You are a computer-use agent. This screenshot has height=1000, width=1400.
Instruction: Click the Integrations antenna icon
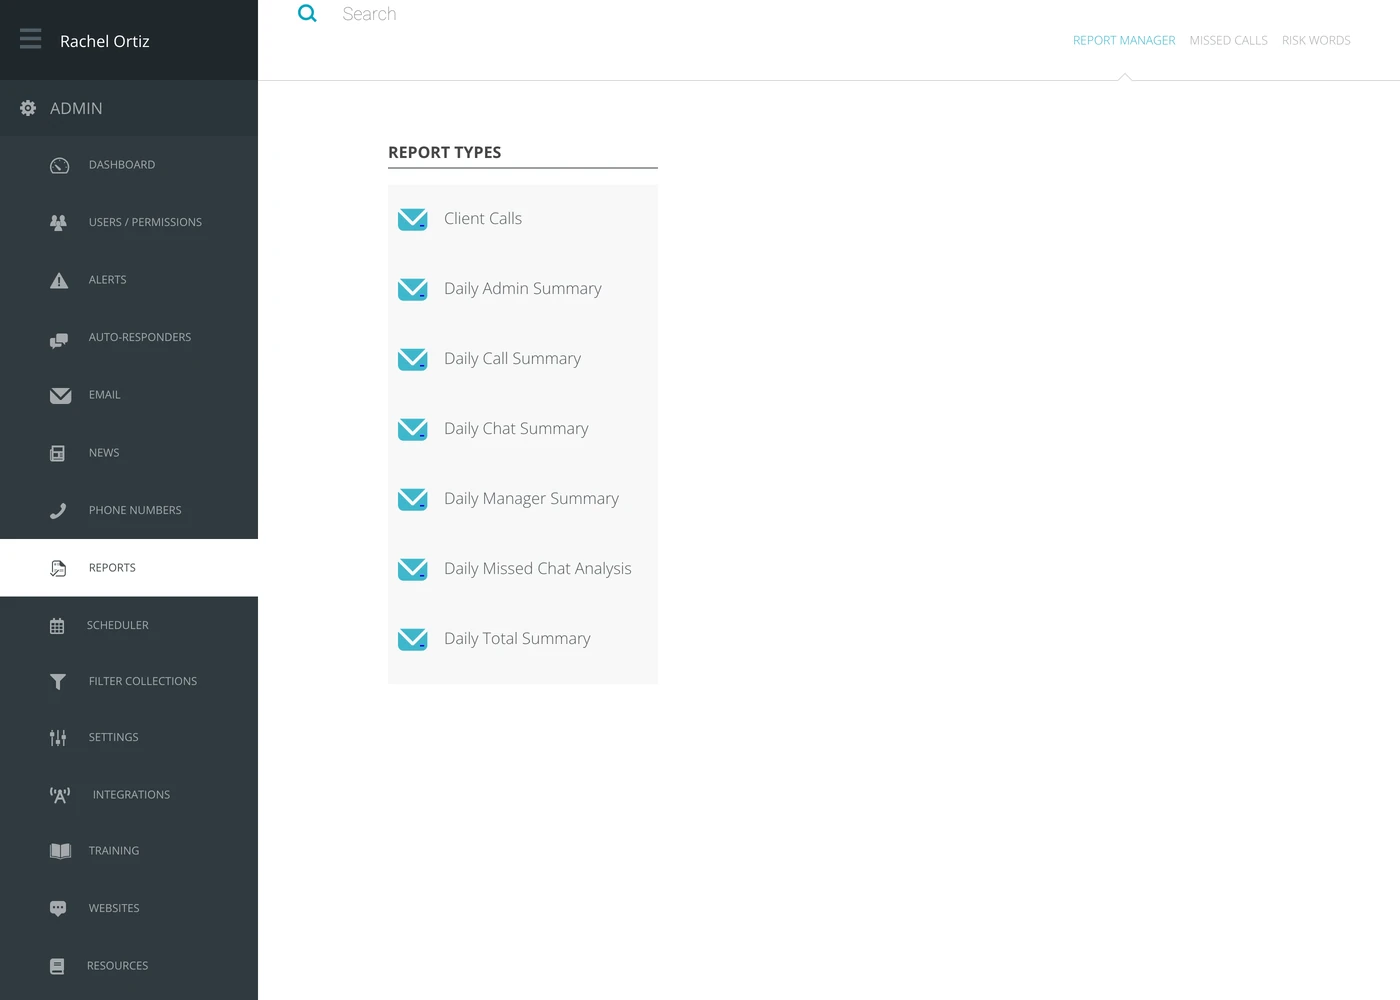(60, 795)
